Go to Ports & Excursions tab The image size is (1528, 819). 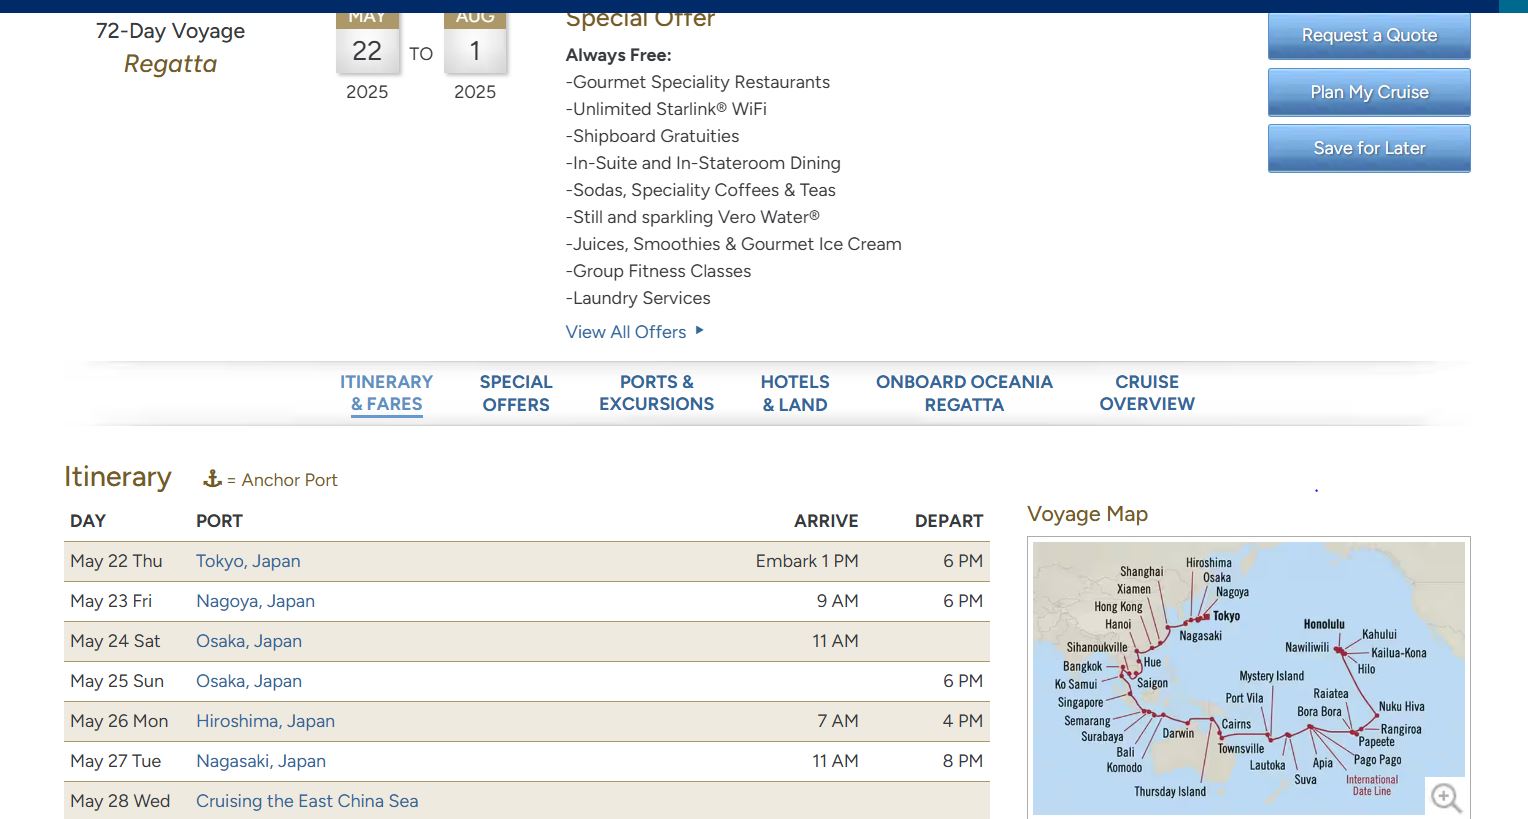657,393
